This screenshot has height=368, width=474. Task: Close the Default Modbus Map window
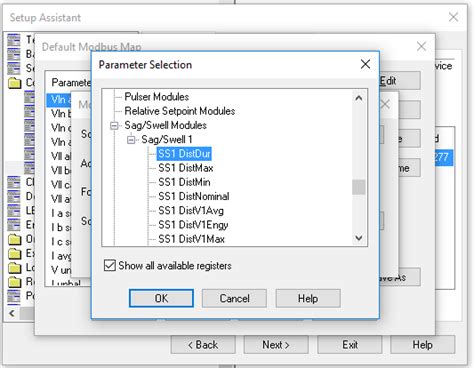[x=421, y=46]
